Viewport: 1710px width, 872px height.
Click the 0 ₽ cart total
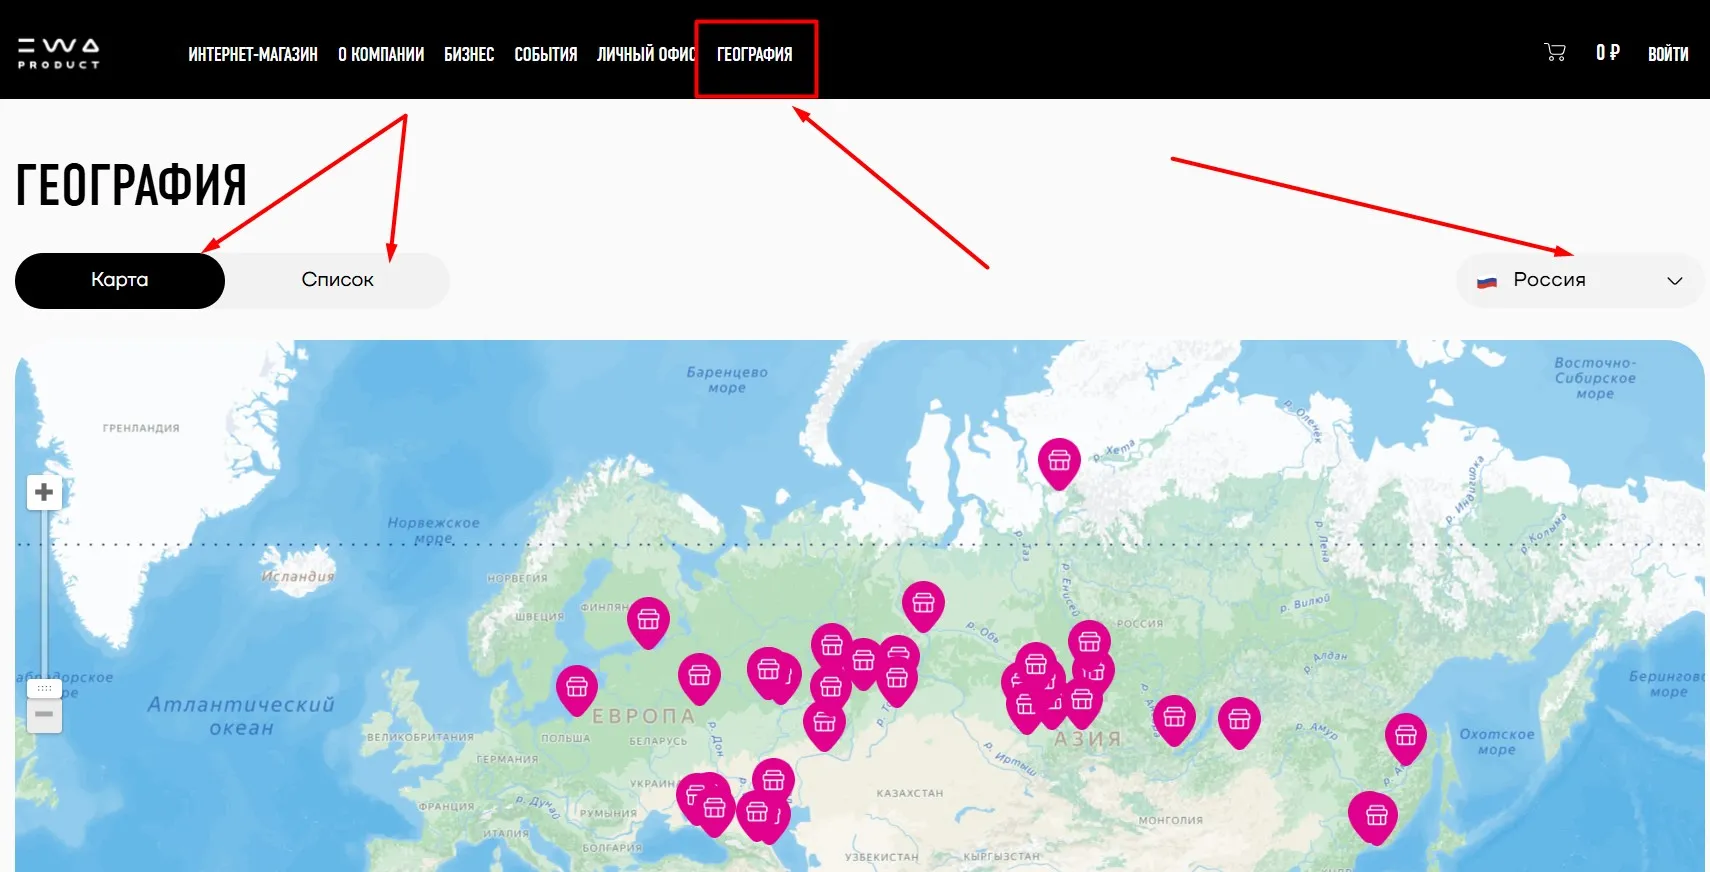click(1608, 53)
